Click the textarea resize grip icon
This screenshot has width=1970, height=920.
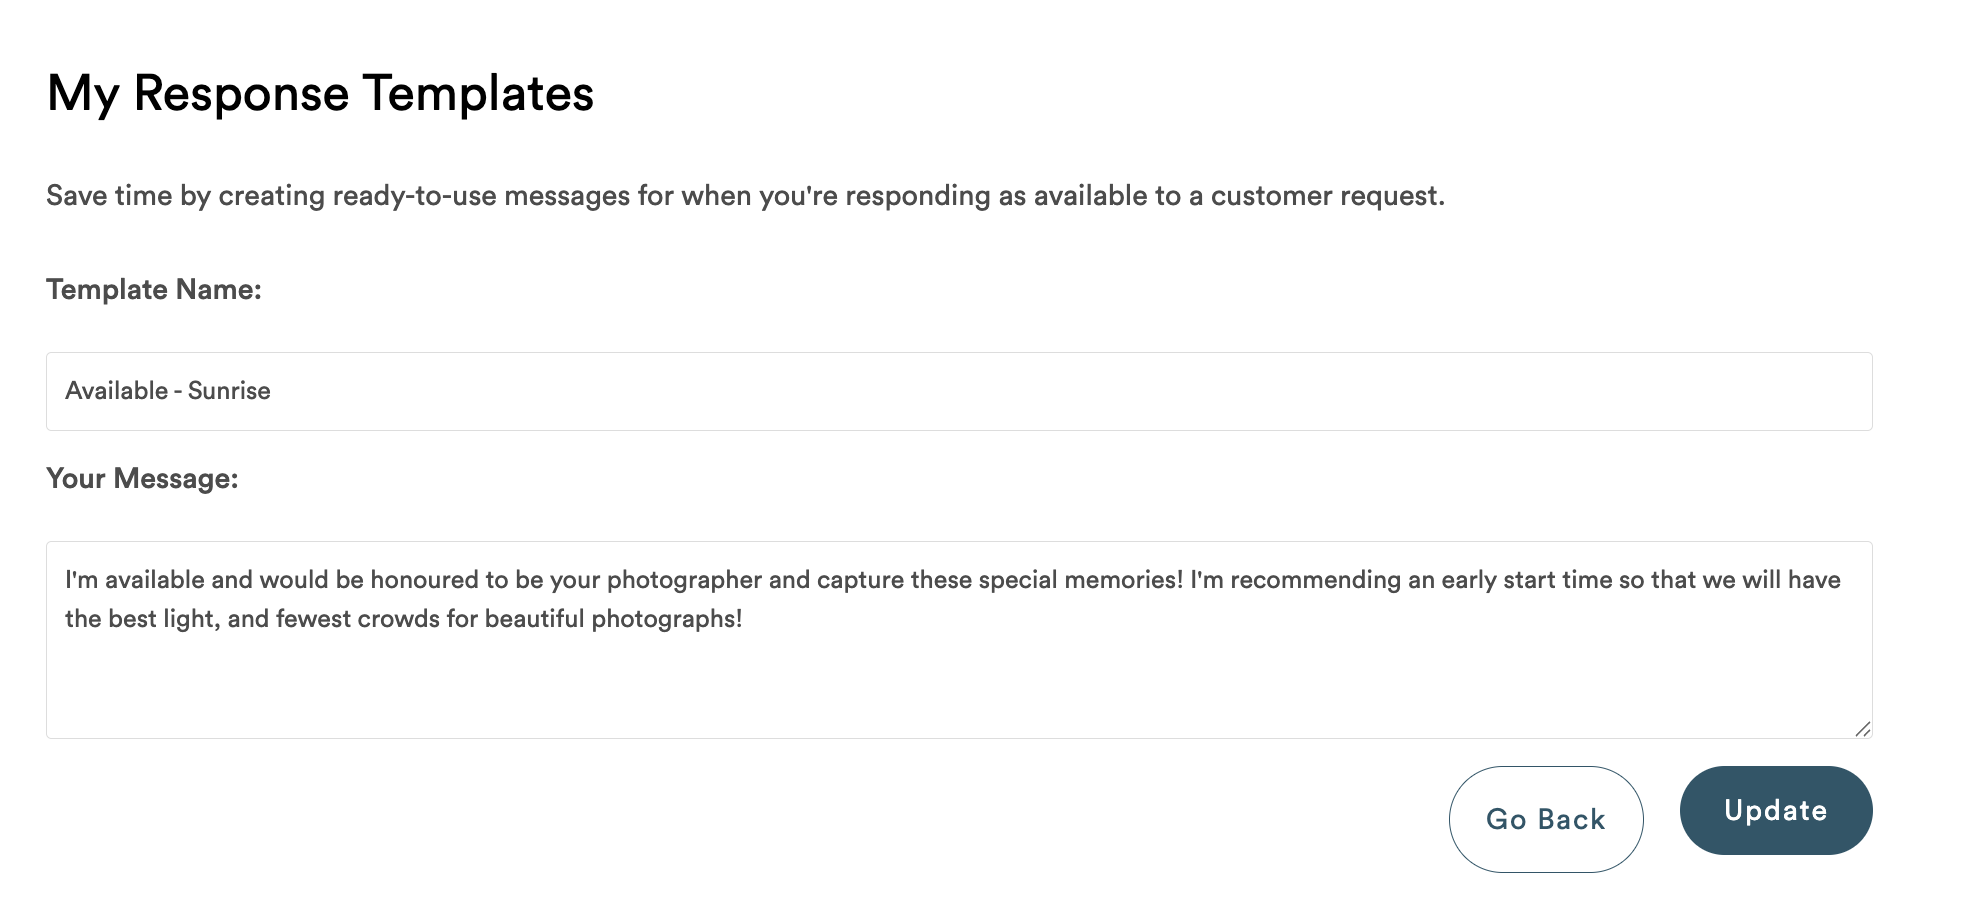coord(1862,728)
